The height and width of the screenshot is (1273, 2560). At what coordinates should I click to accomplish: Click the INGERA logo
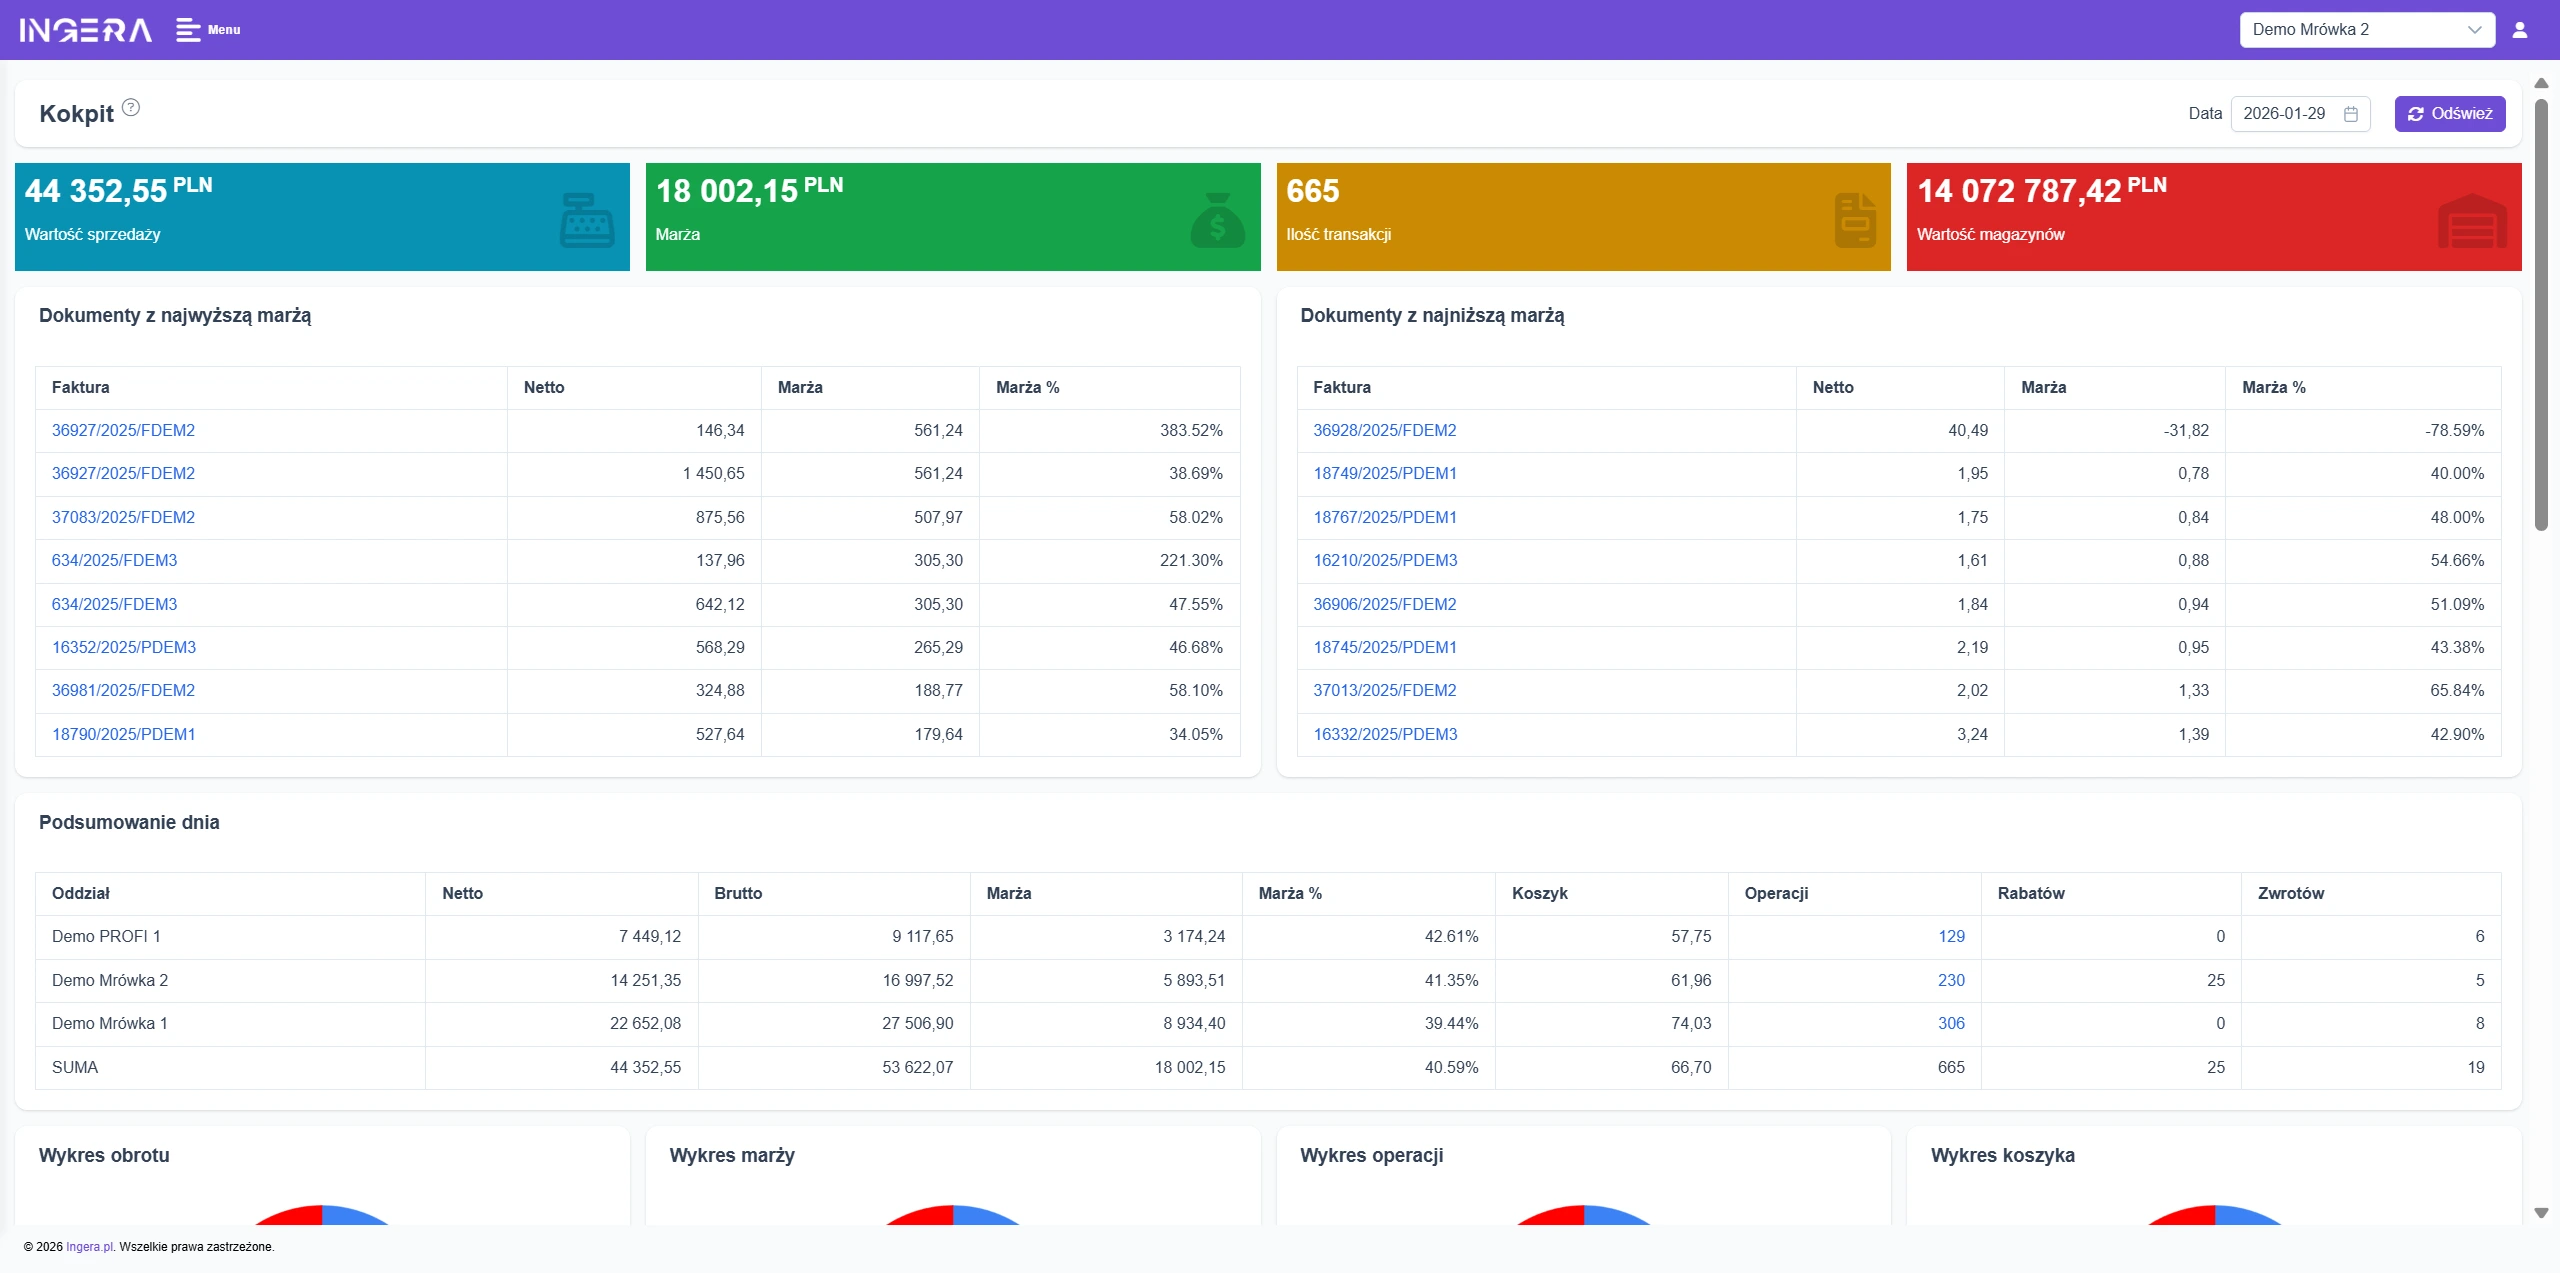(86, 30)
